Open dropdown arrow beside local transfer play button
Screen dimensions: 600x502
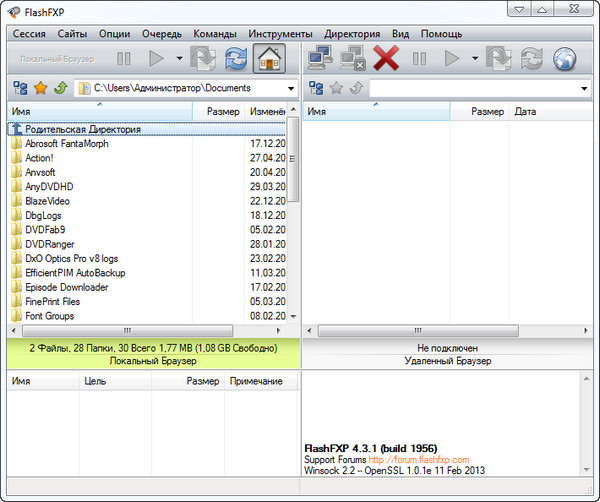point(179,59)
